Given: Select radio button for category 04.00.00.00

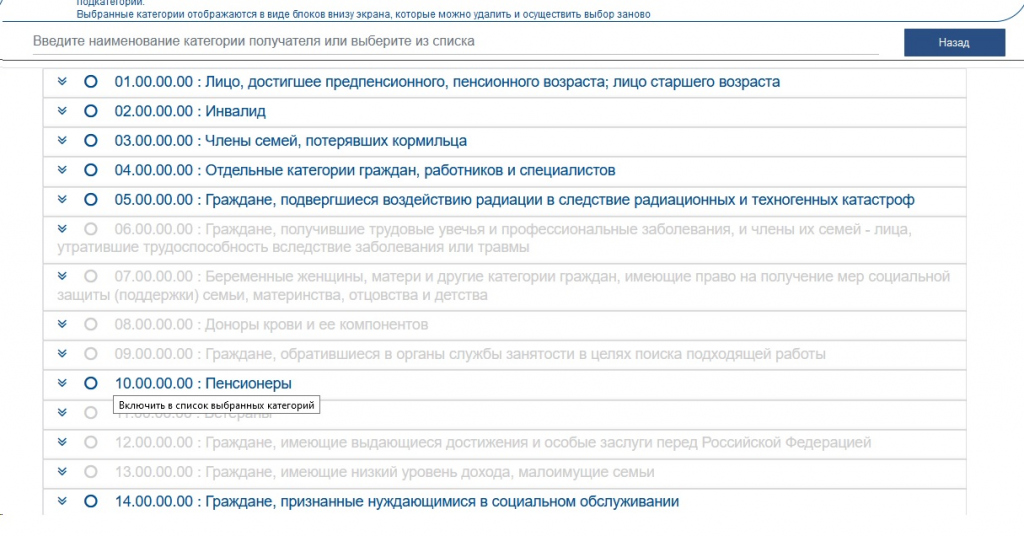Looking at the screenshot, I should [x=91, y=170].
